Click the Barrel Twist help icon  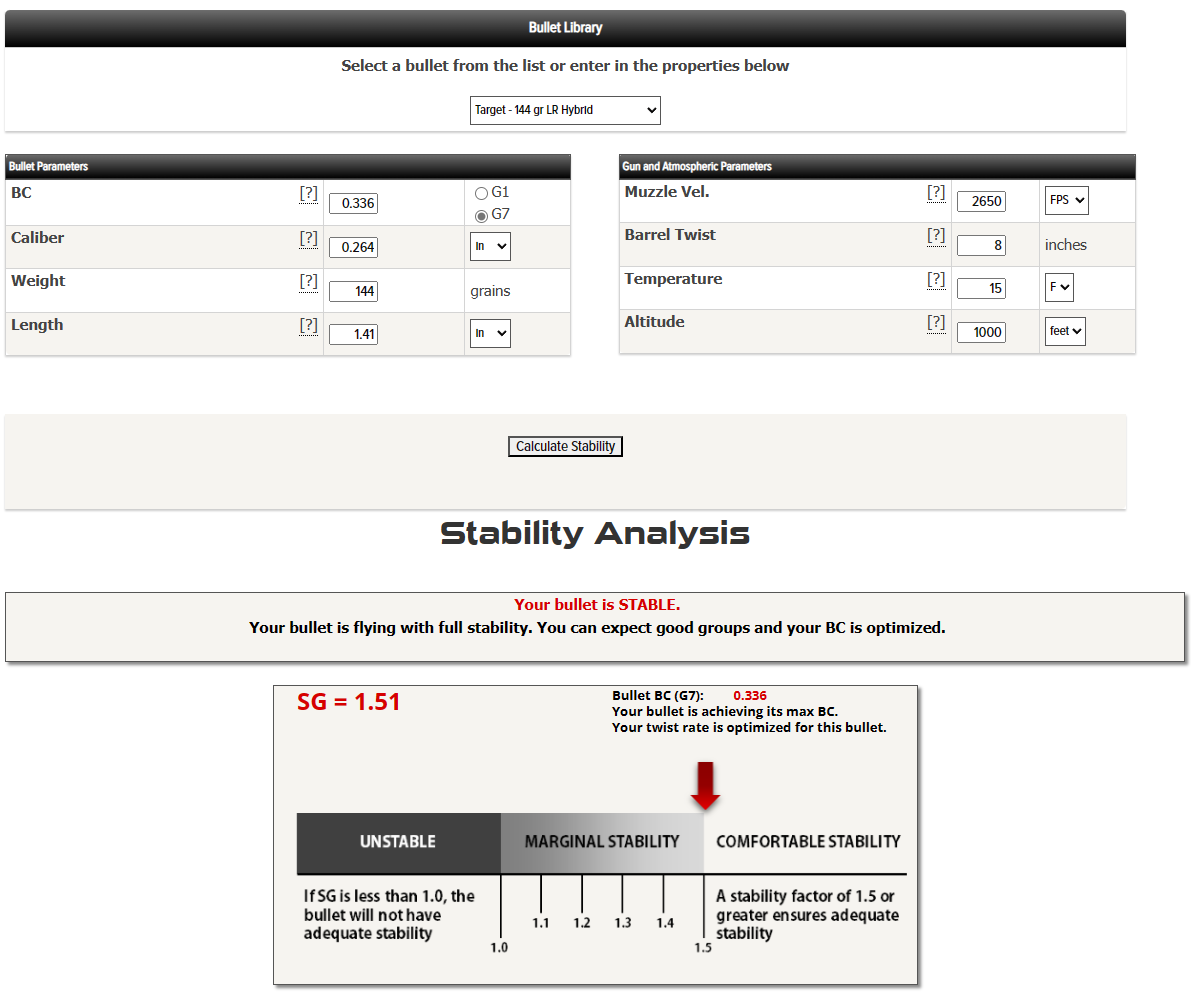936,235
